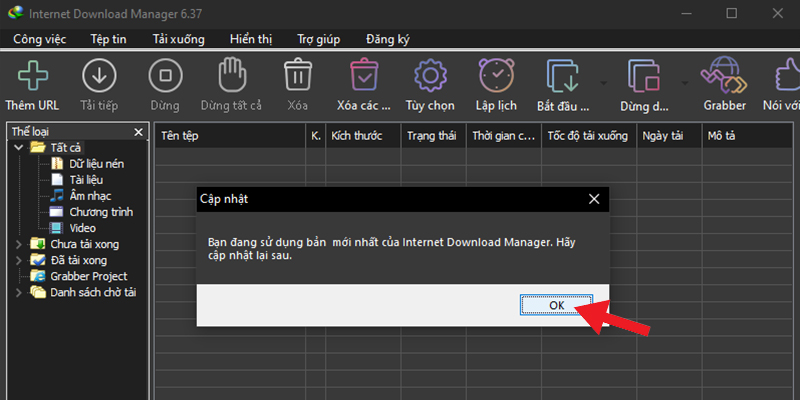Sort by the Kích thước column header

coord(363,136)
